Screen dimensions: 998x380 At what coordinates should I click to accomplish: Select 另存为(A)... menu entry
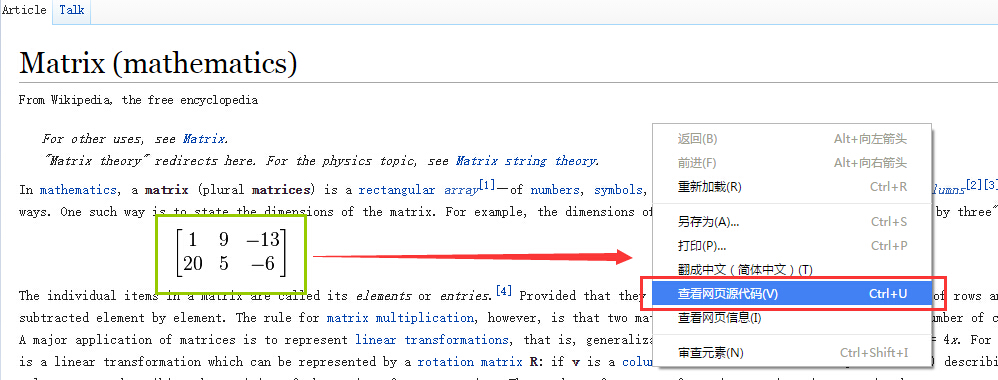pyautogui.click(x=792, y=222)
